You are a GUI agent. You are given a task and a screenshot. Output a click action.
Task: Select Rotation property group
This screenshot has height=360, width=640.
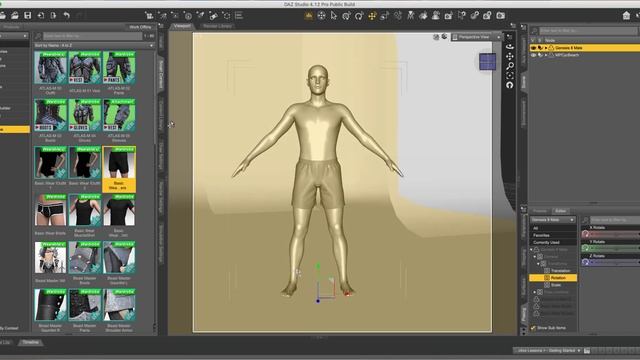pos(553,278)
